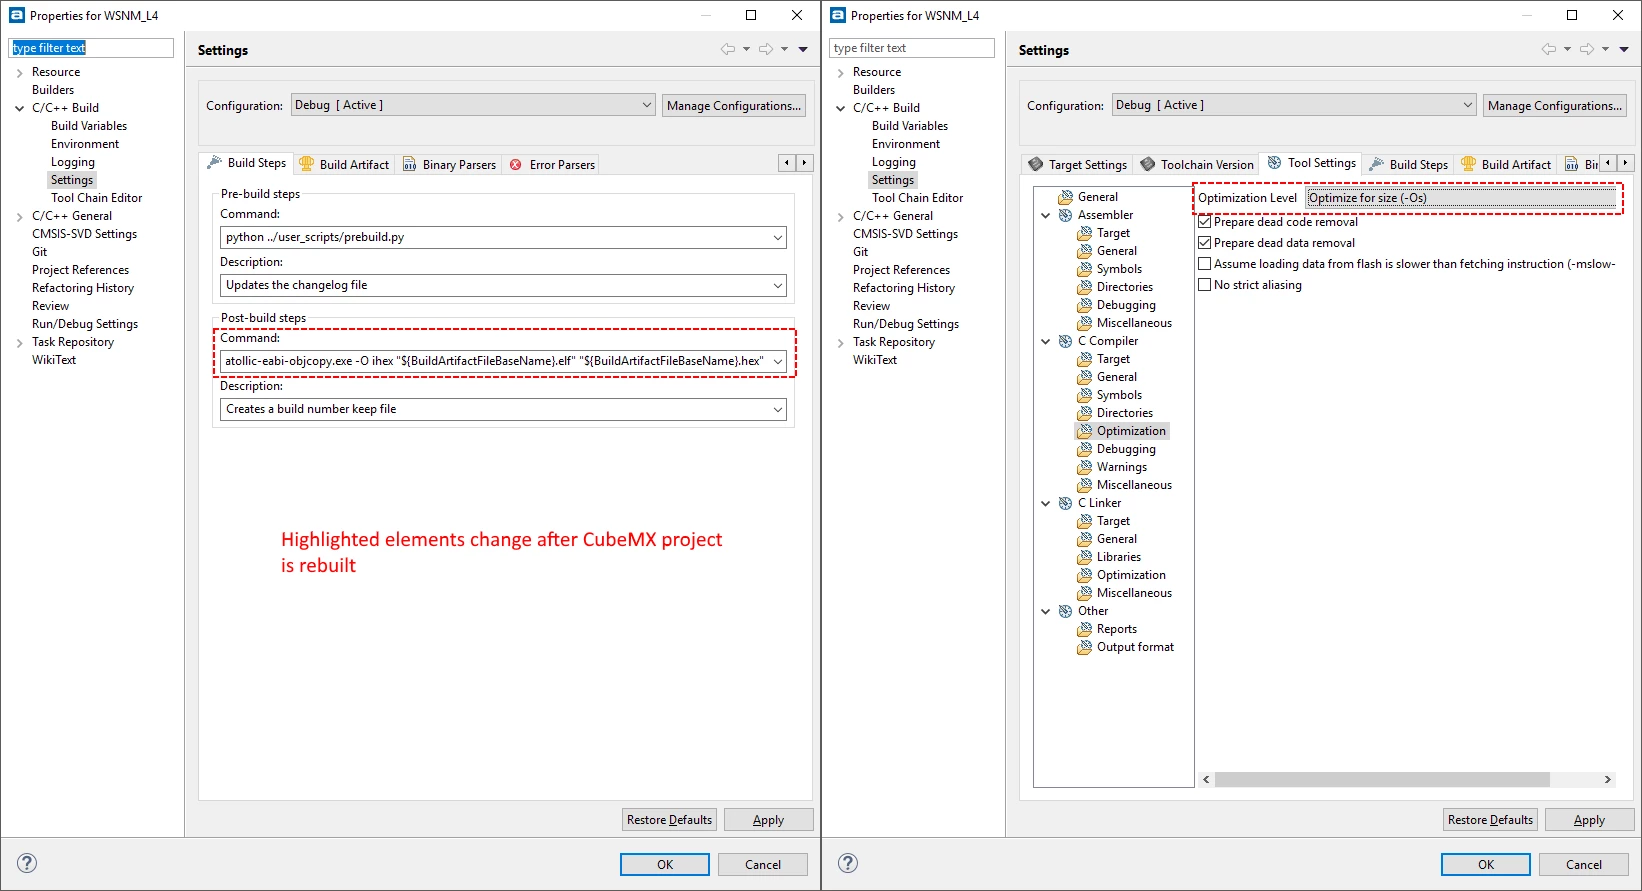Expand C/C++ General in left window tree
This screenshot has height=891, width=1642.
pos(19,216)
